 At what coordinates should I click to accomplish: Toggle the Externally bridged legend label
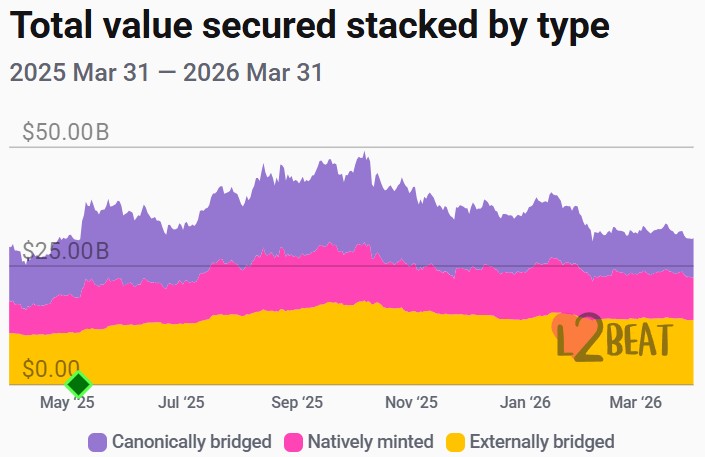click(541, 441)
